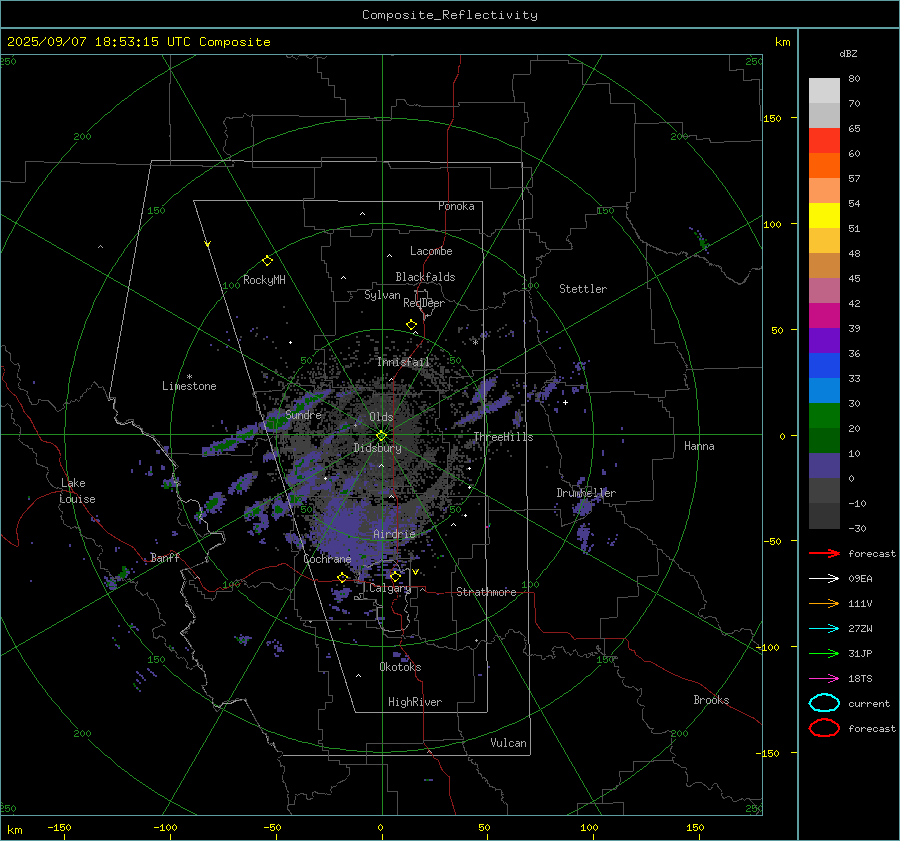Click the Ponoka label on map
The height and width of the screenshot is (841, 900).
456,206
